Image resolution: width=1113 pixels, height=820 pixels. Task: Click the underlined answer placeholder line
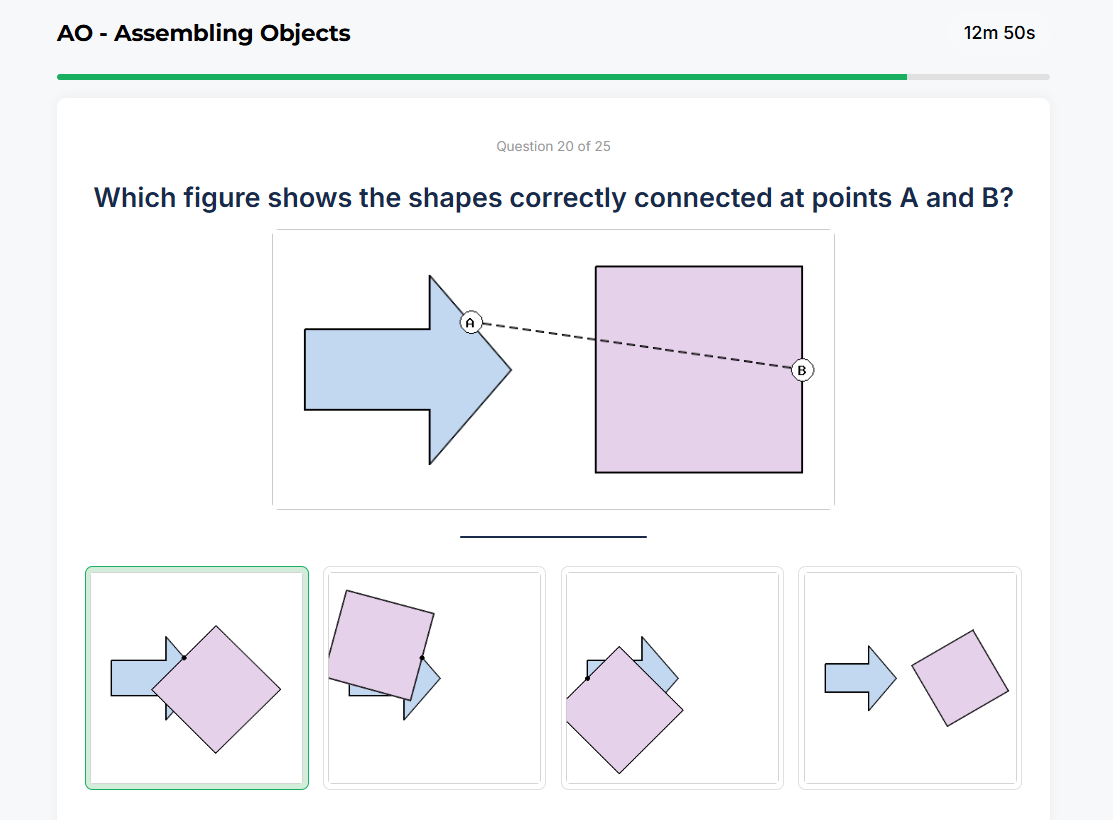click(553, 537)
